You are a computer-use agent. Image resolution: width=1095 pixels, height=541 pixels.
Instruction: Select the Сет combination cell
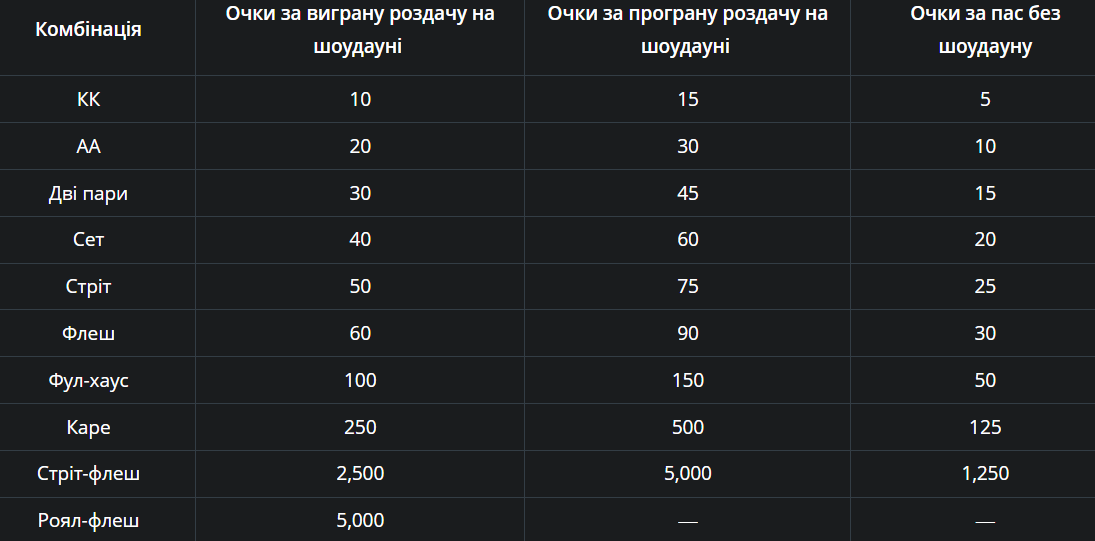tap(88, 239)
